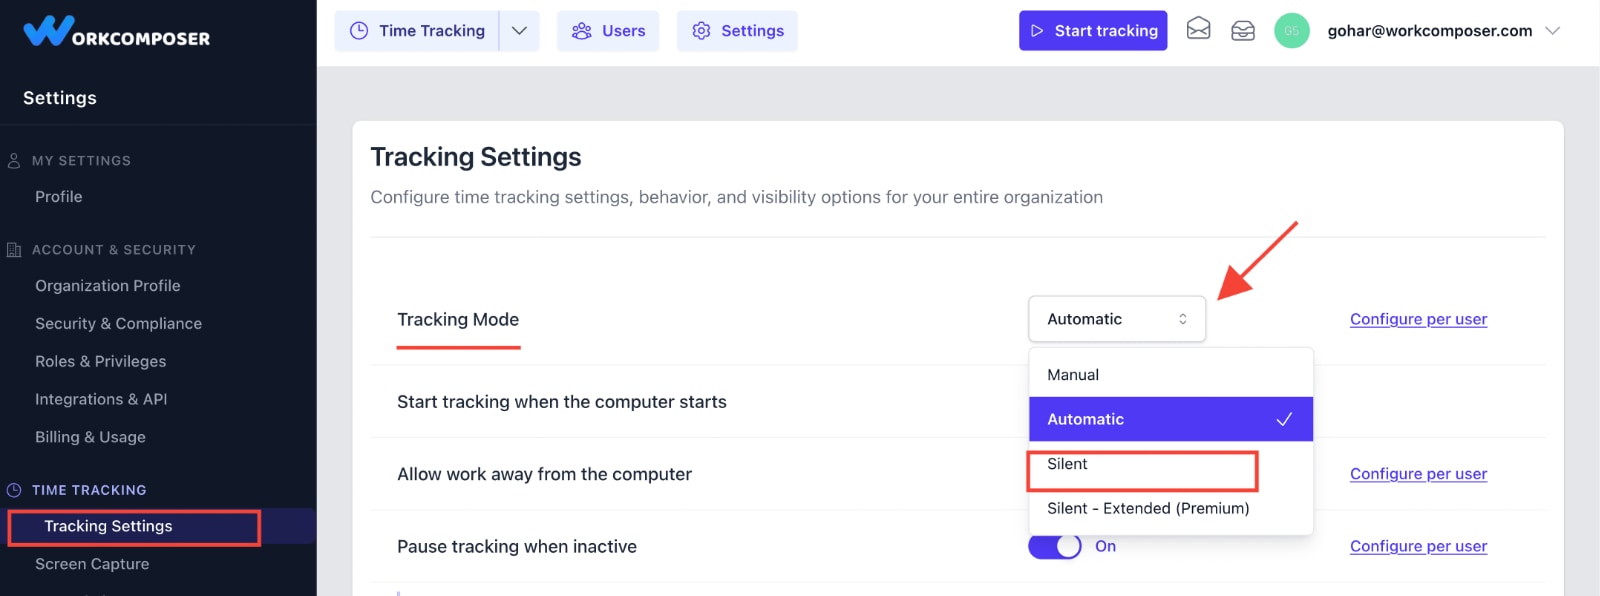Select Manual tracking mode option
The image size is (1600, 596).
1171,375
